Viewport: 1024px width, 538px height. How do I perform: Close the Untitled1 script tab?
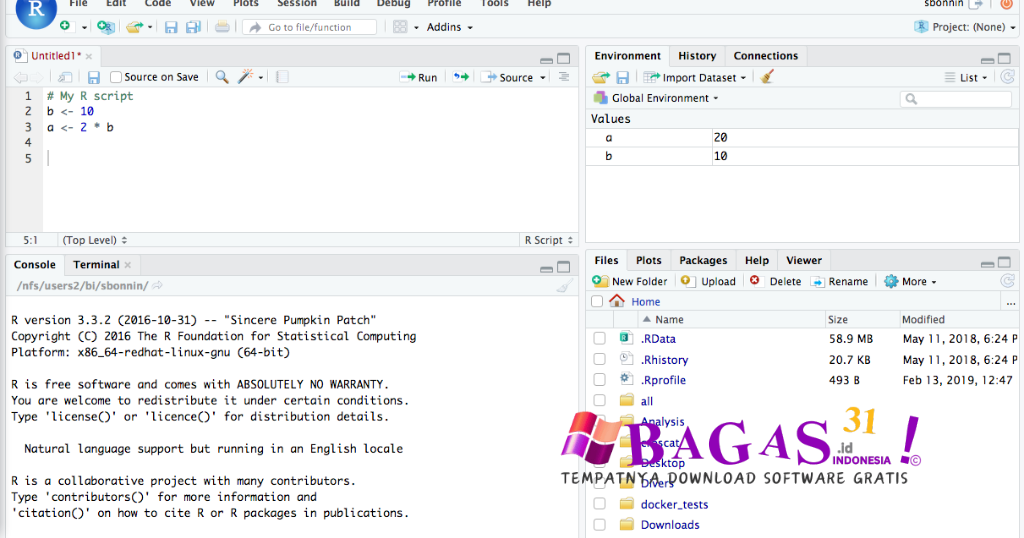(x=89, y=56)
